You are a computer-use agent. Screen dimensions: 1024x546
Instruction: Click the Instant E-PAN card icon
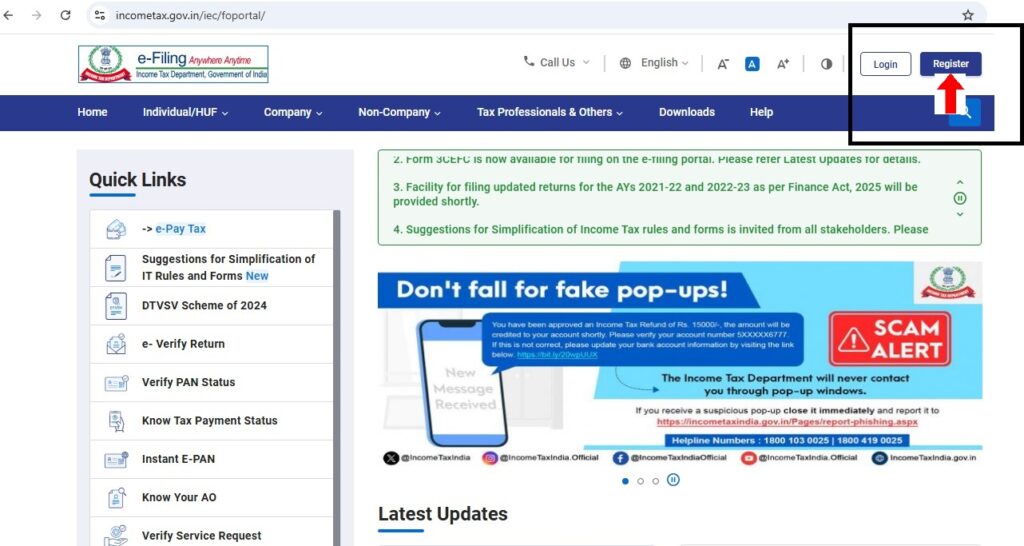click(116, 460)
